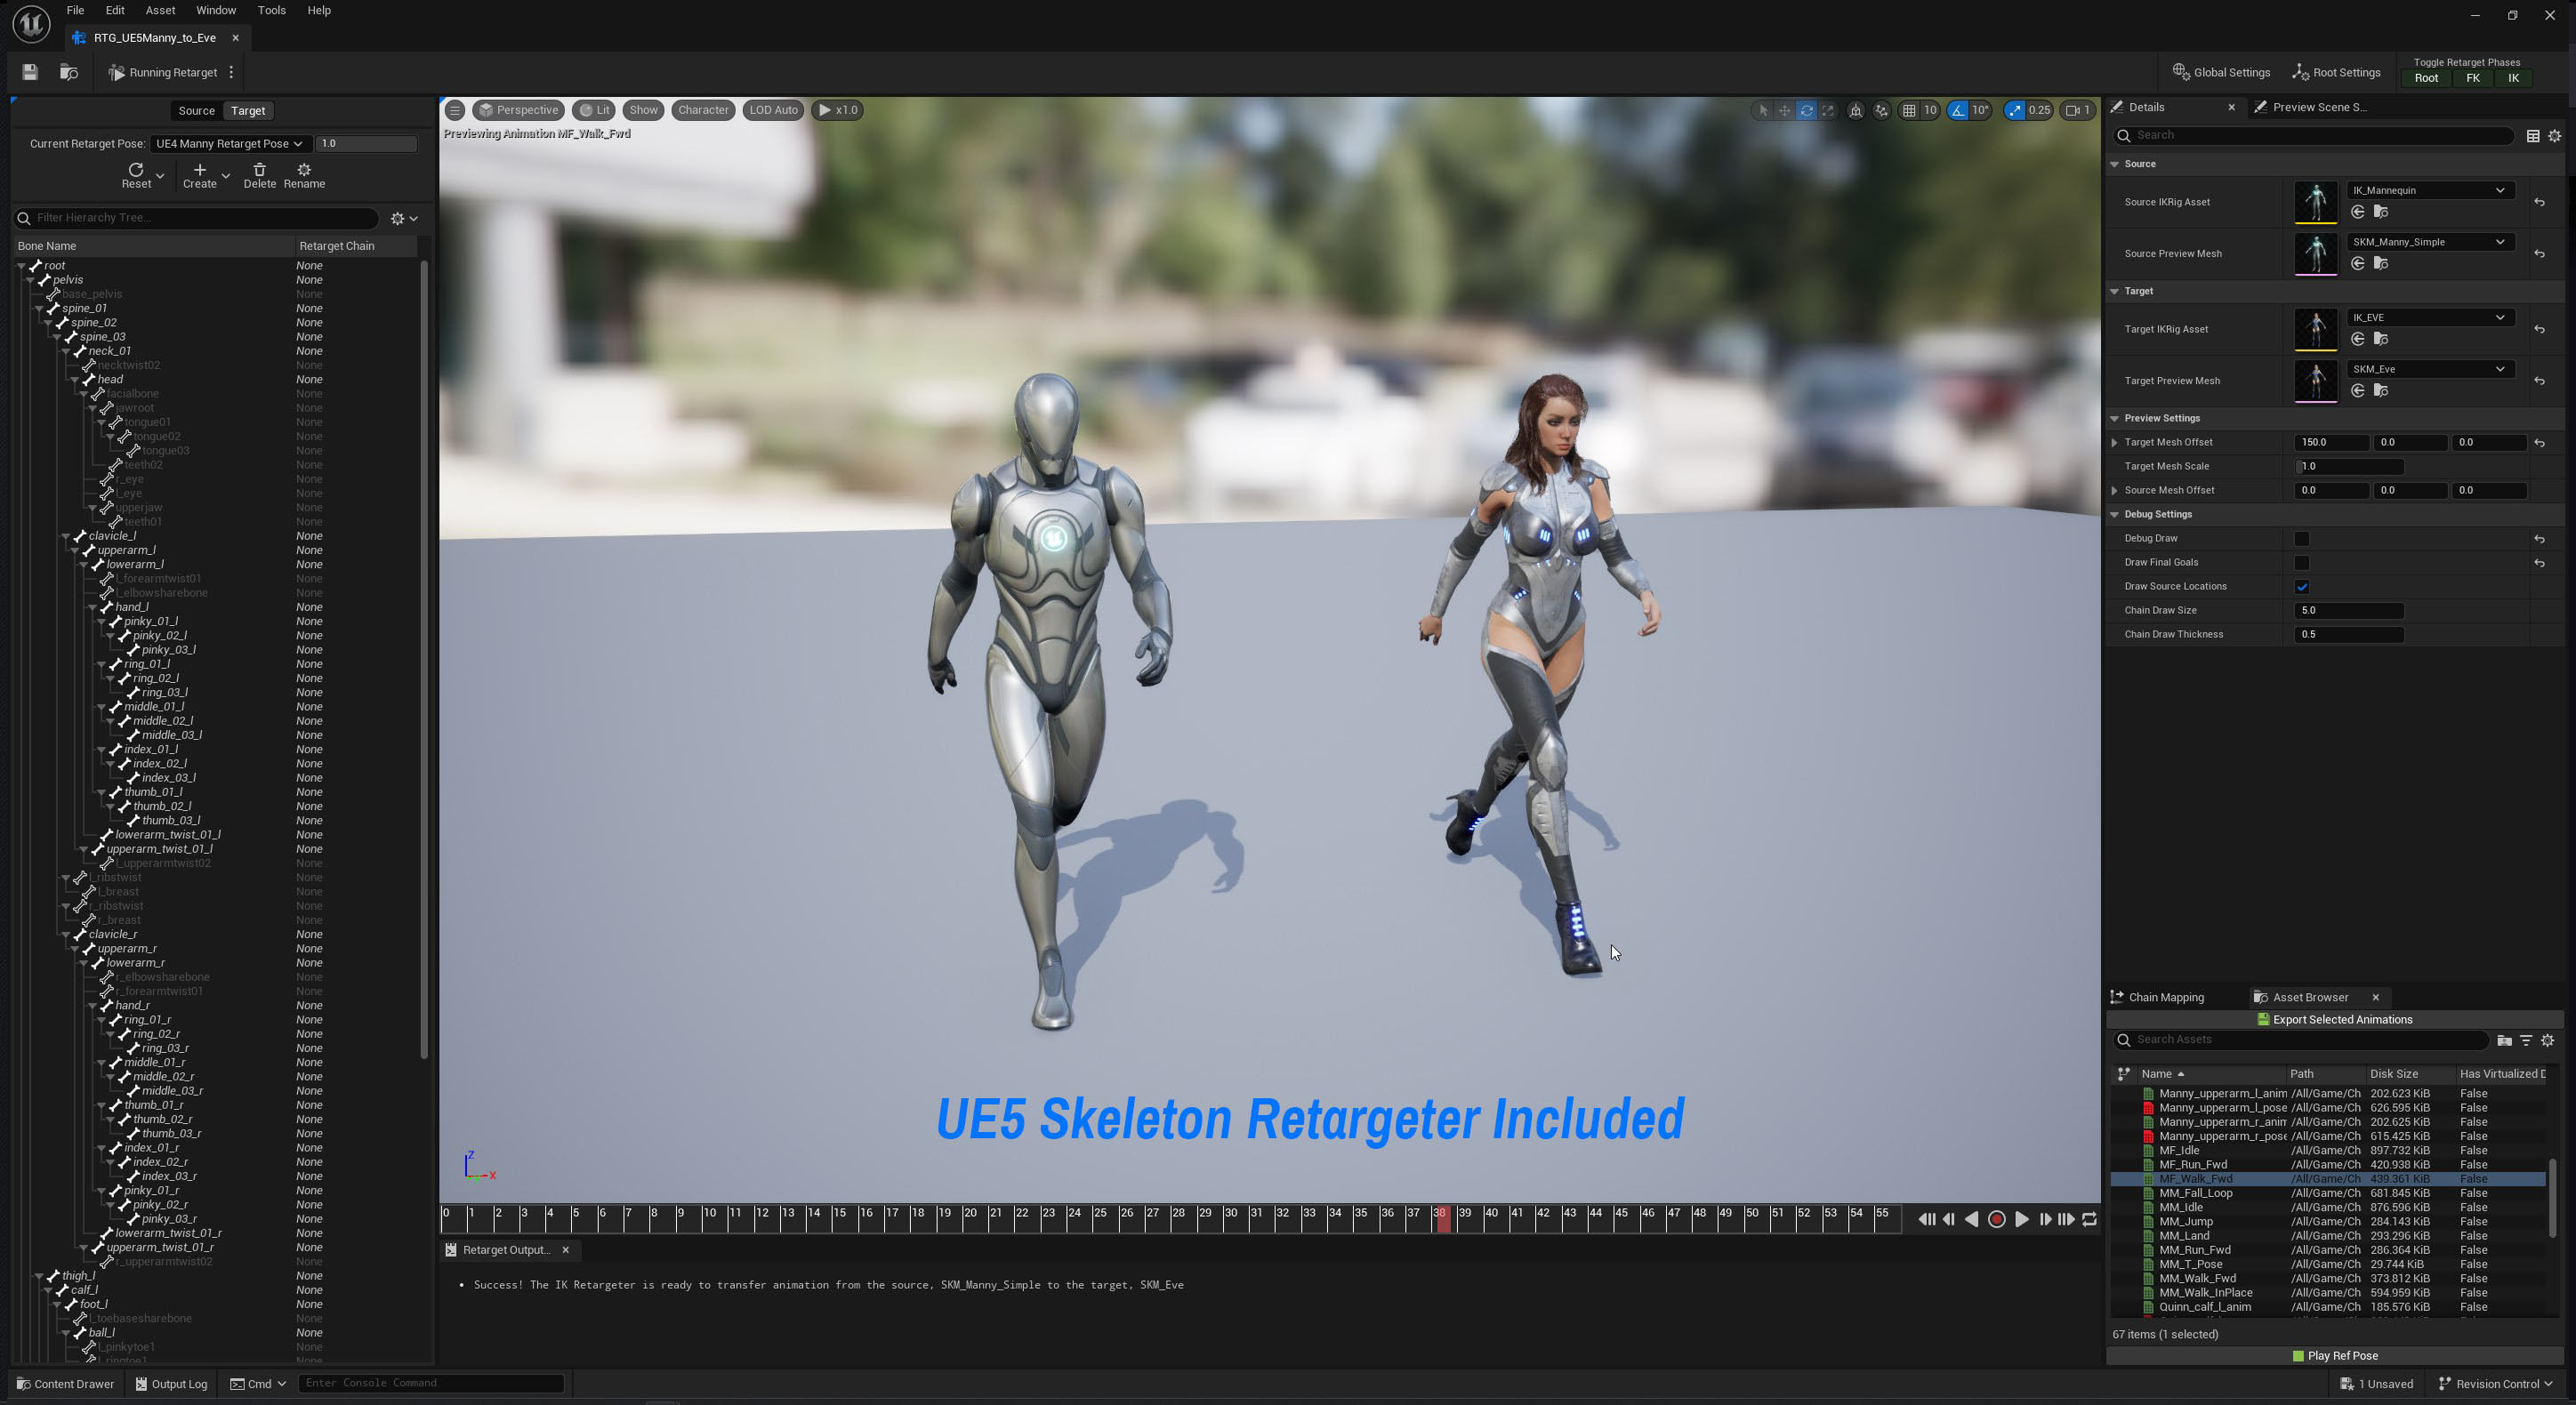Open the Revision Control menu
This screenshot has height=1405, width=2576.
click(2496, 1384)
